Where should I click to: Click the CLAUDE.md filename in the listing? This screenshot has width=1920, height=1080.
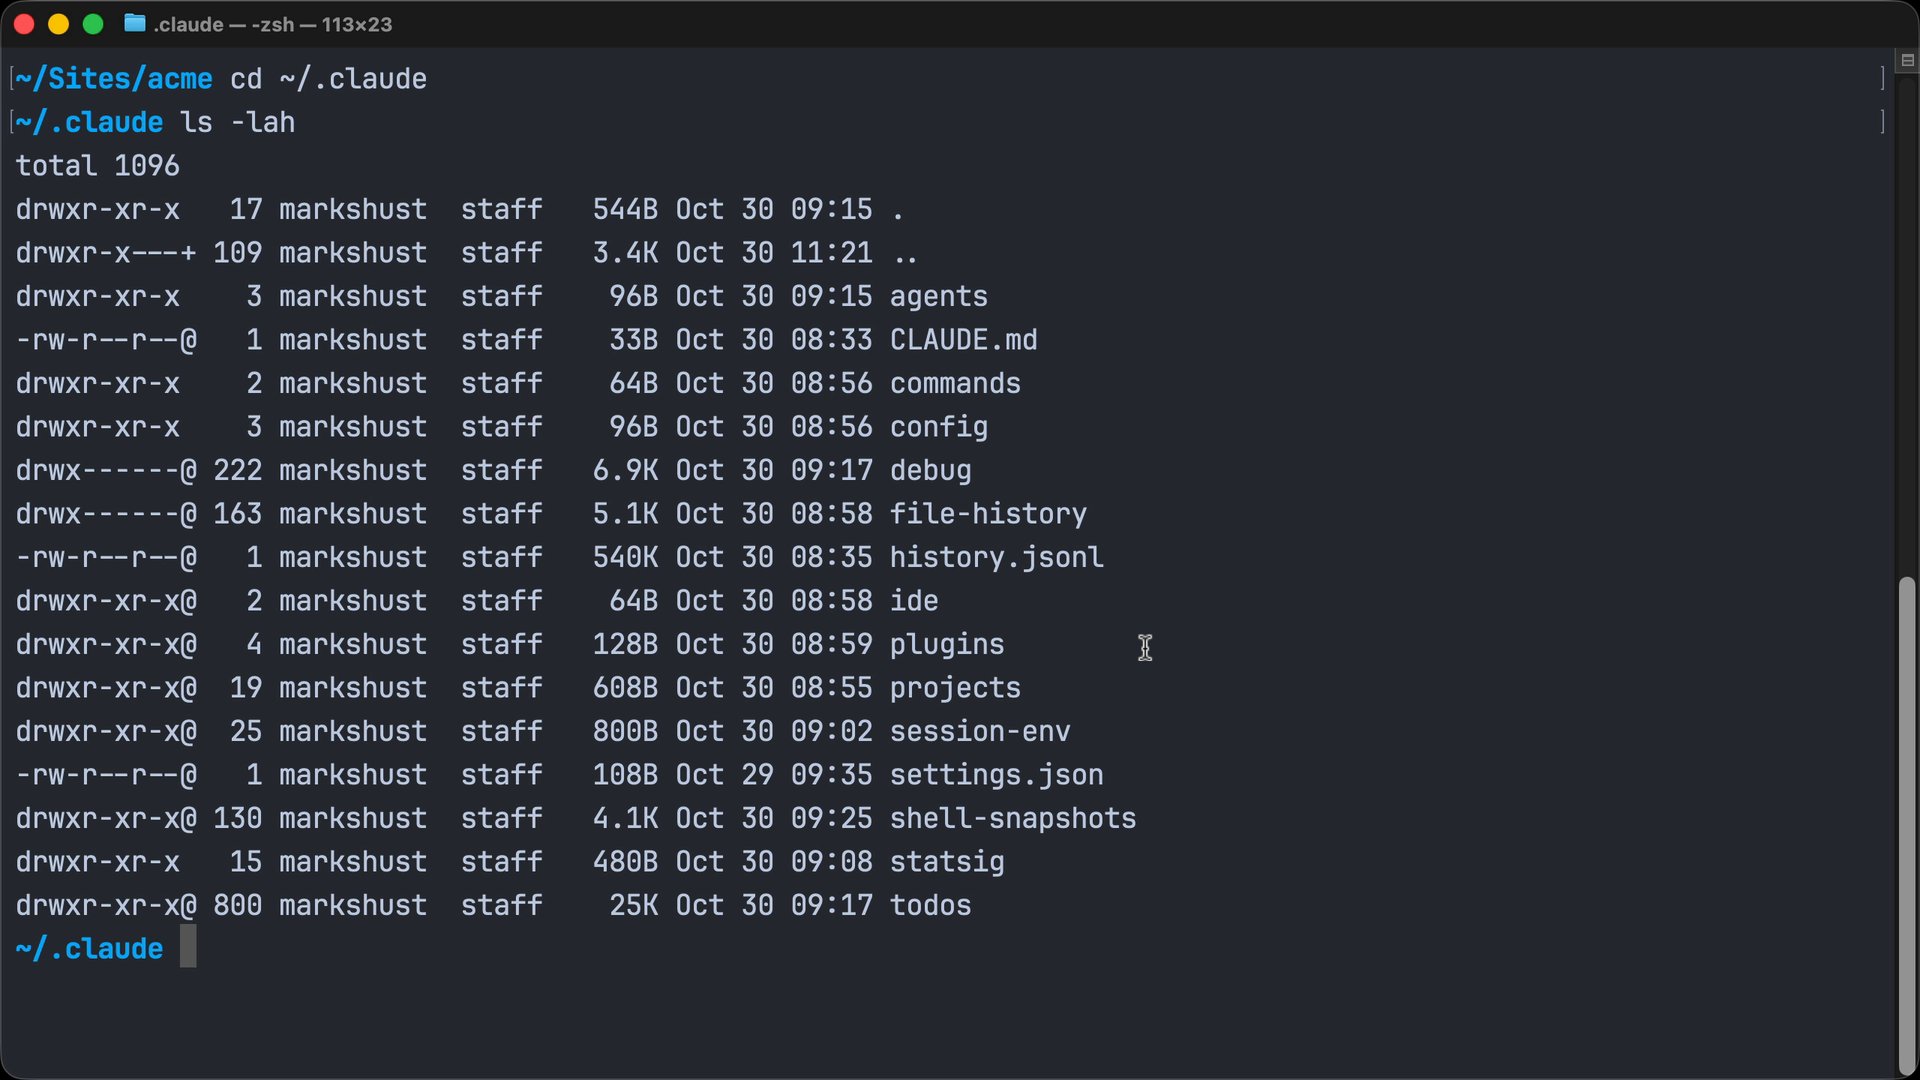pos(963,340)
